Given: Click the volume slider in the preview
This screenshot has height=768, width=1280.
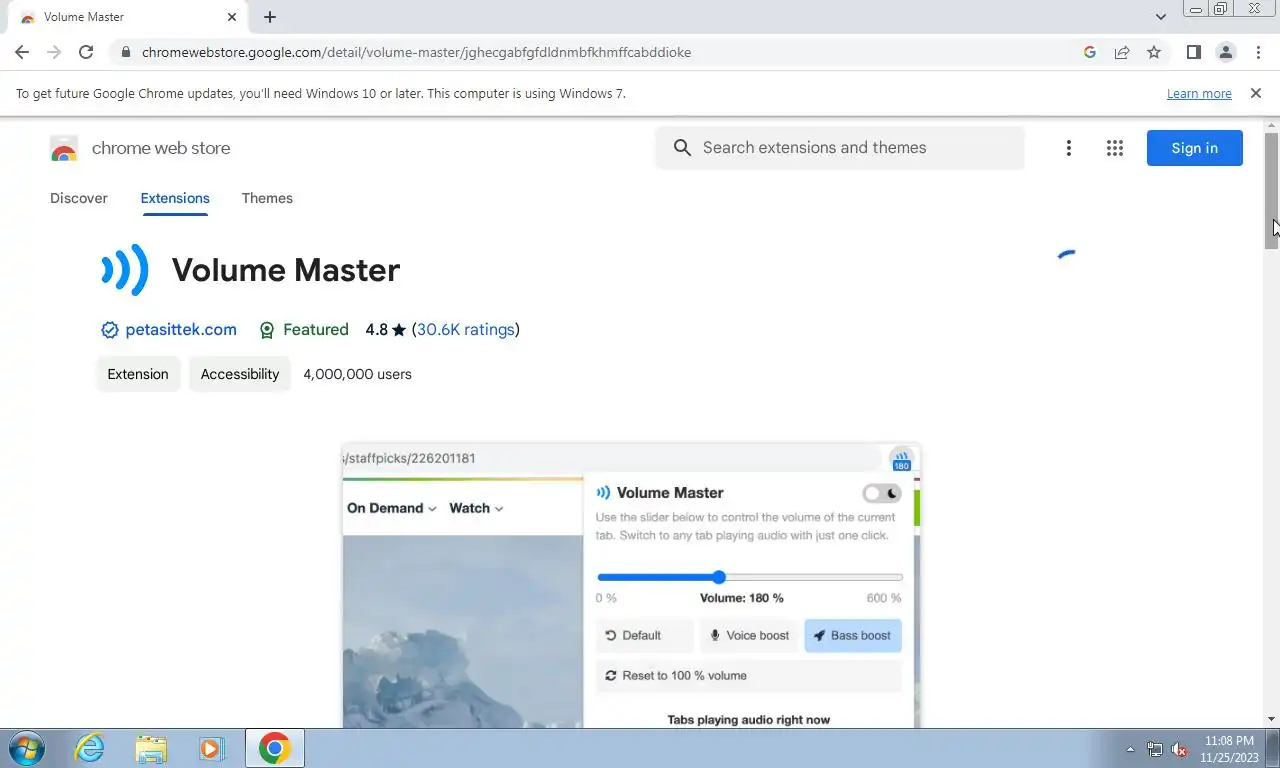Looking at the screenshot, I should [x=750, y=577].
